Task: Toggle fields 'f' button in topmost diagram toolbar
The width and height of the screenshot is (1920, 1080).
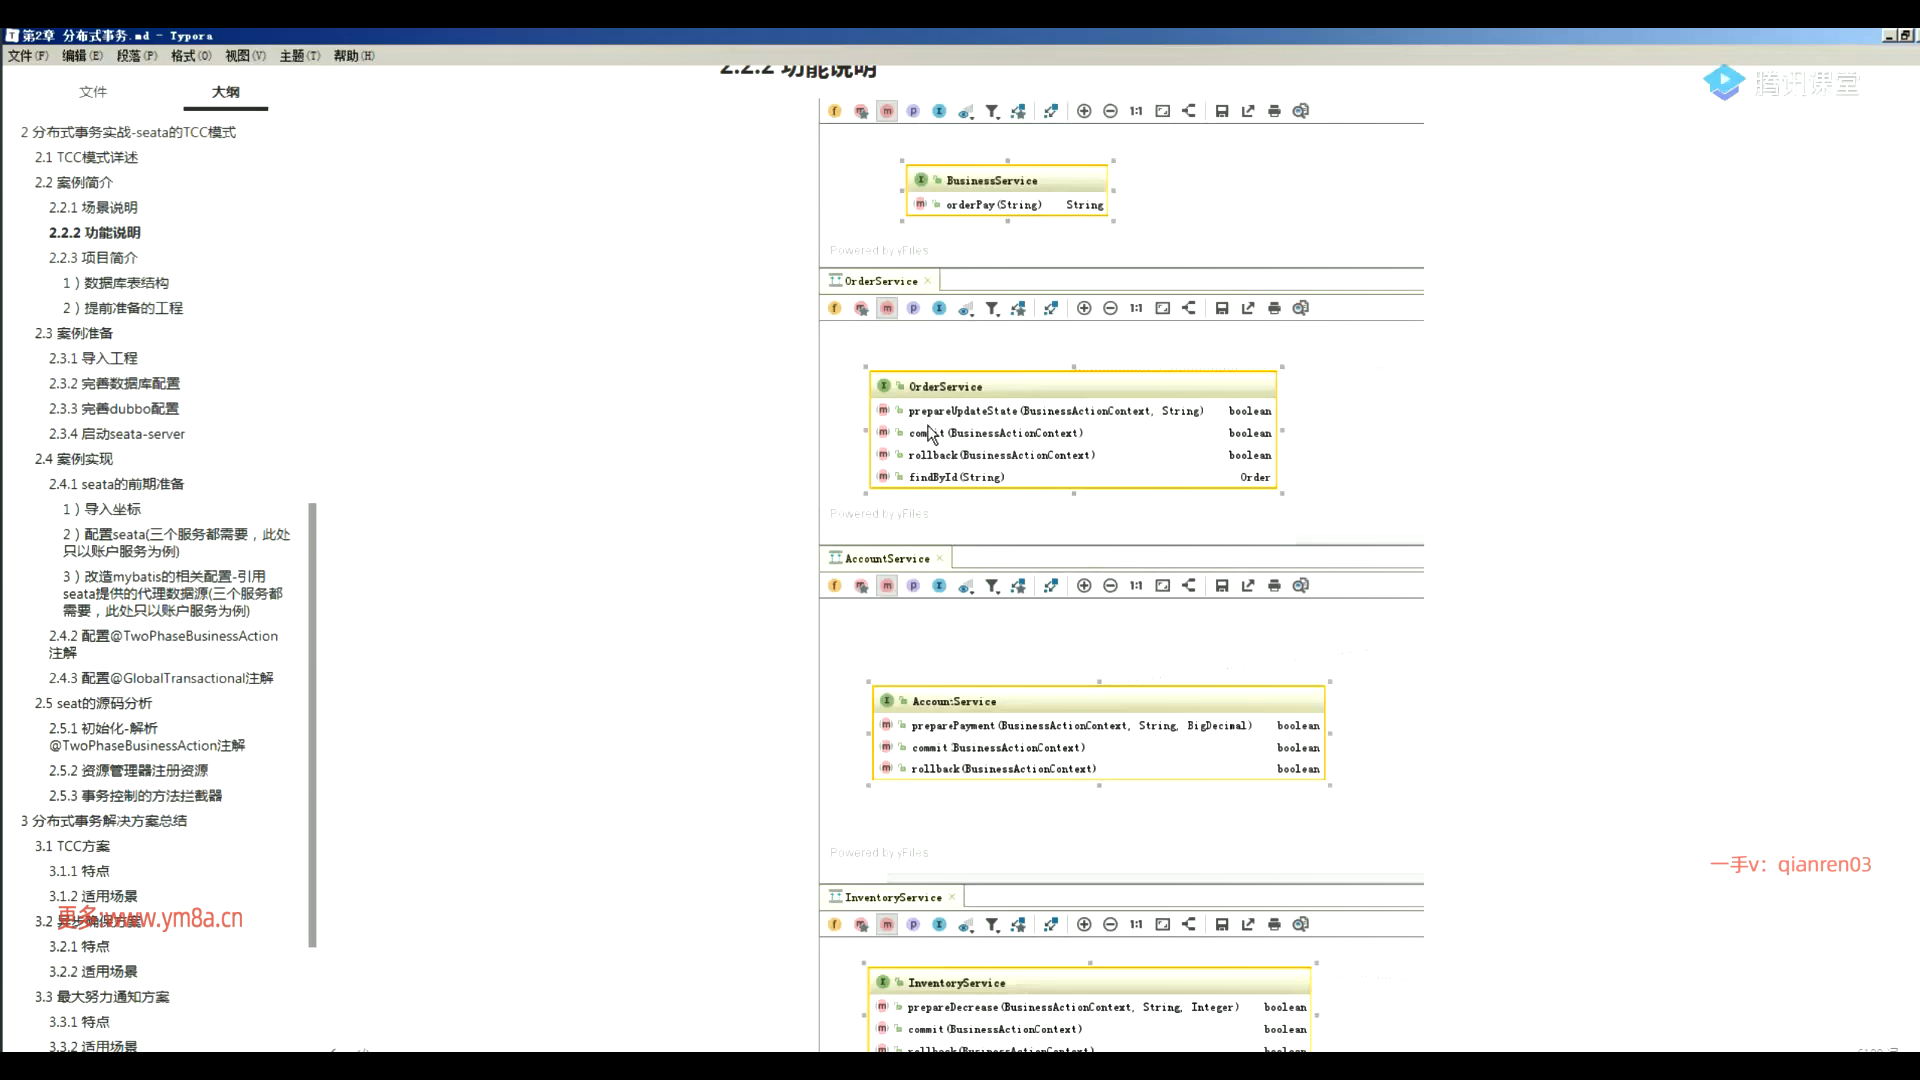Action: tap(835, 111)
